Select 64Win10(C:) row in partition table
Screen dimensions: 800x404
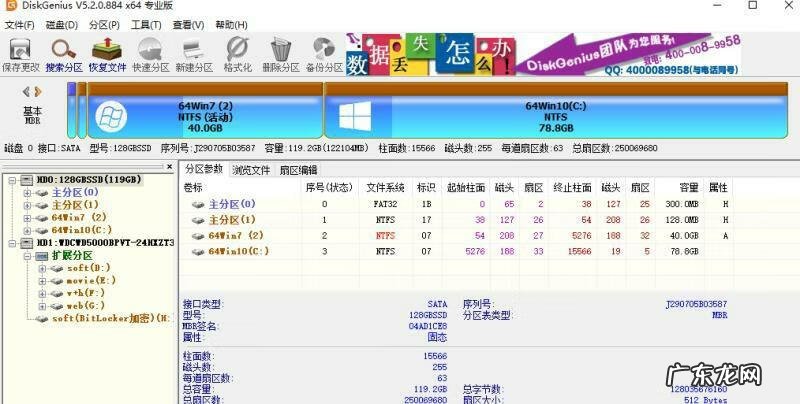click(x=238, y=251)
